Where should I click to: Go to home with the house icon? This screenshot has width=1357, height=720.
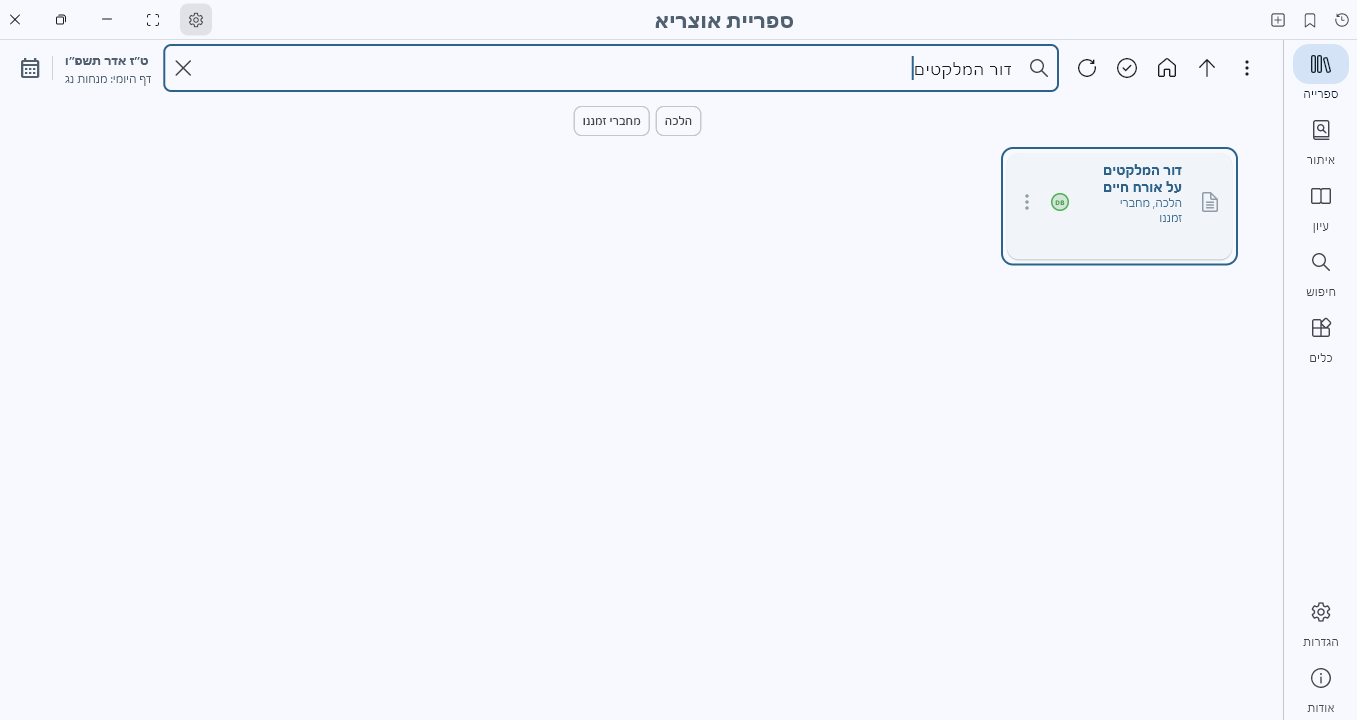coord(1166,67)
